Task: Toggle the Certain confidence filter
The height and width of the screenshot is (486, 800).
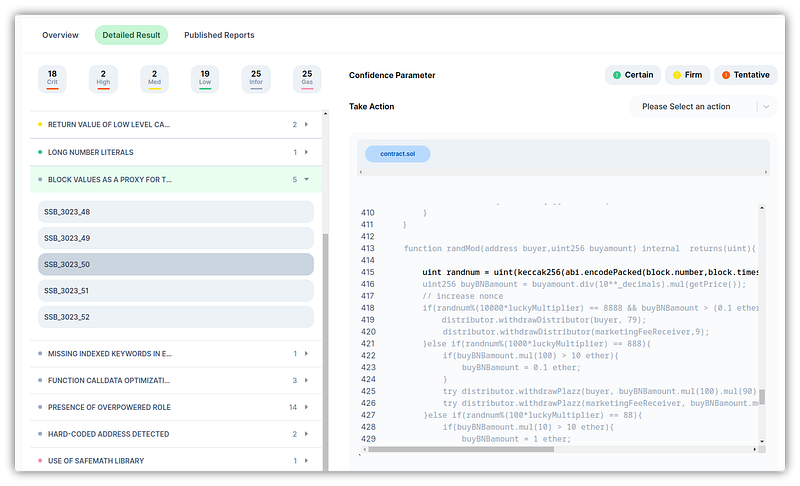Action: tap(631, 75)
